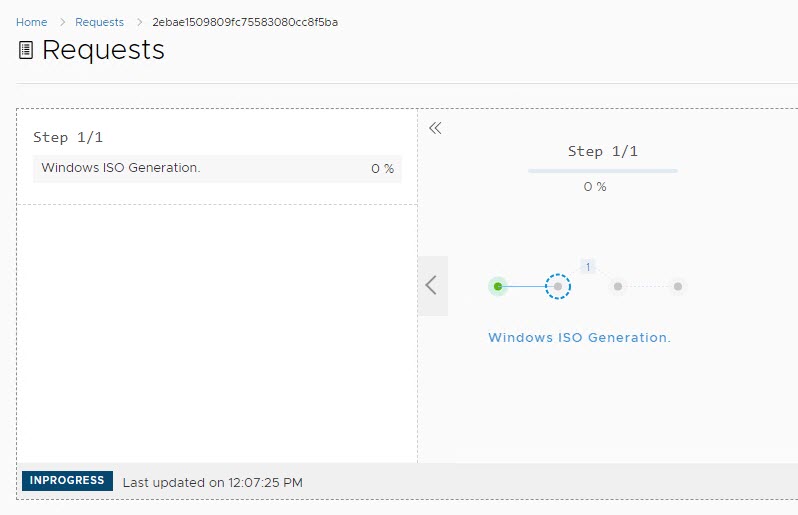The height and width of the screenshot is (515, 798).
Task: Collapse panel with double chevron icon
Action: (x=435, y=128)
